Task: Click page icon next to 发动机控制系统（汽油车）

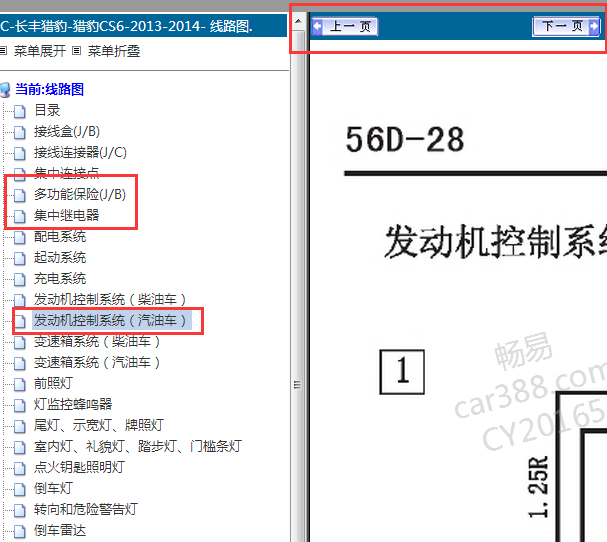Action: point(20,321)
